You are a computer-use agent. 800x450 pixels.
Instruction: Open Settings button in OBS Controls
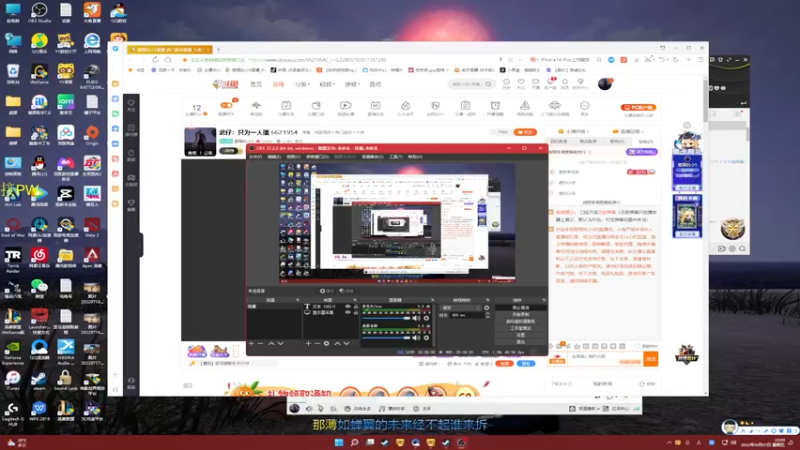[x=520, y=335]
